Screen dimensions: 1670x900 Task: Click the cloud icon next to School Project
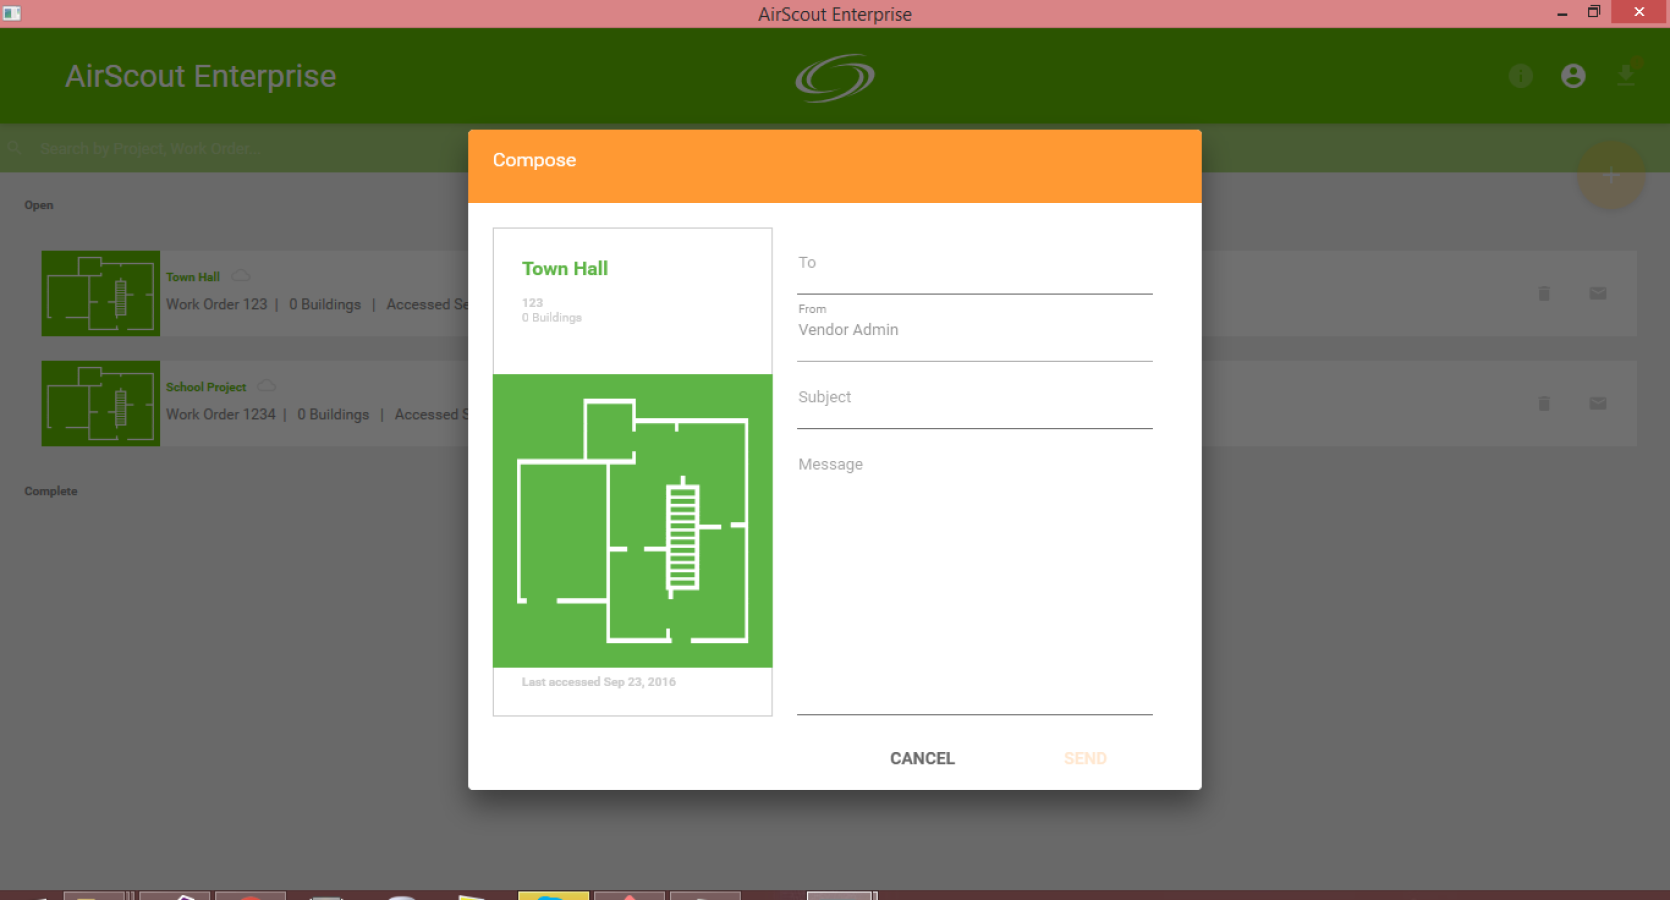(x=267, y=386)
